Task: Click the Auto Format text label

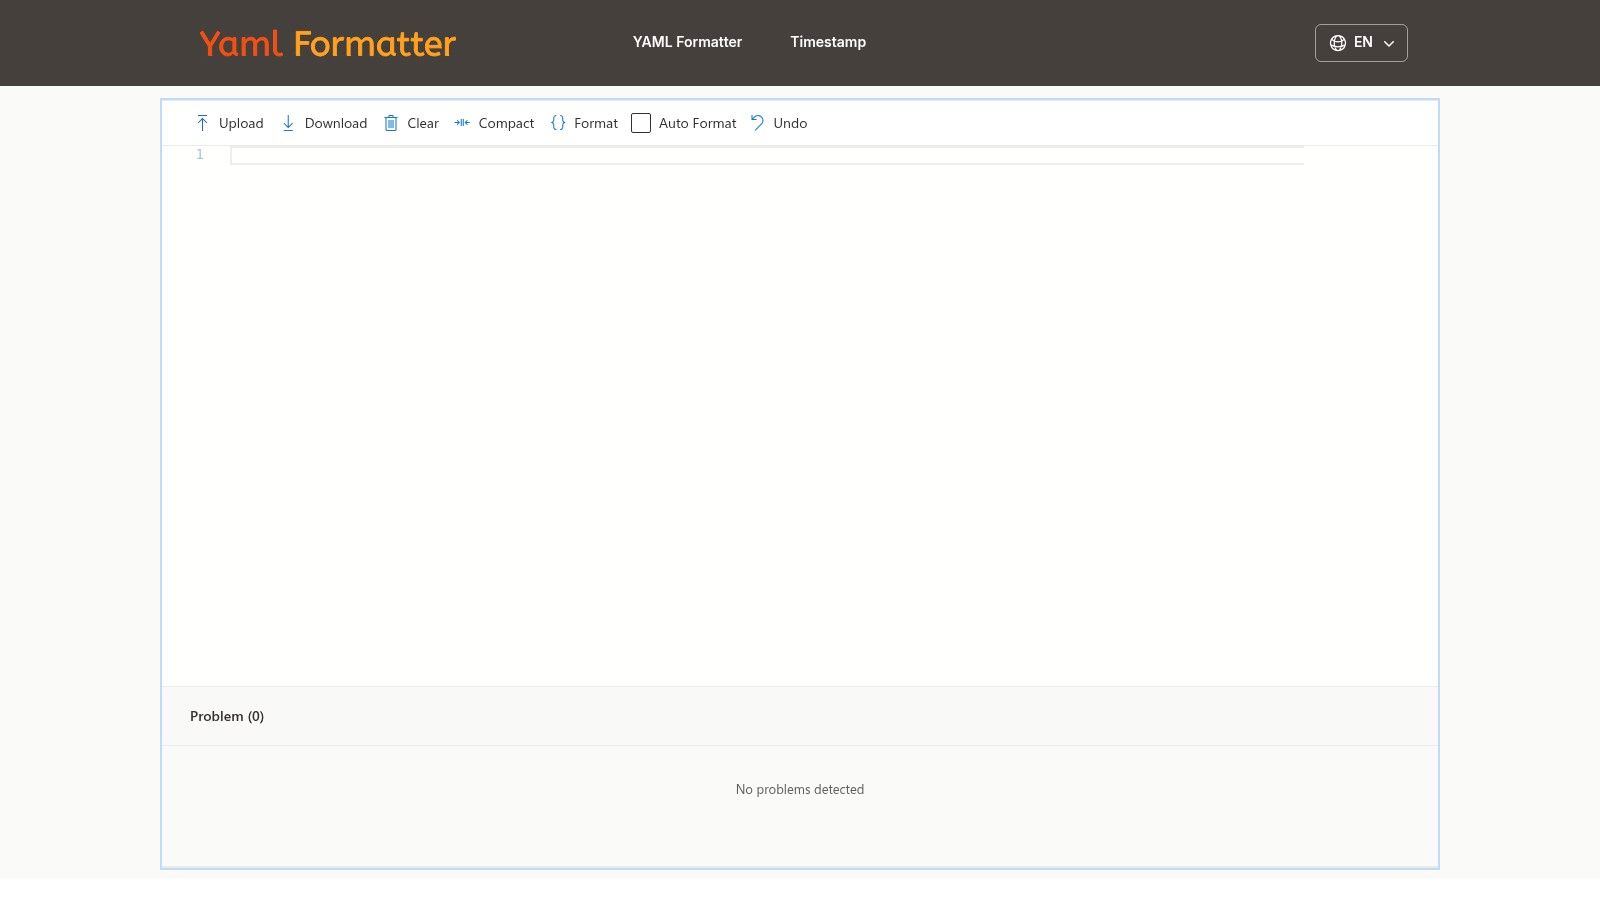Action: (697, 123)
